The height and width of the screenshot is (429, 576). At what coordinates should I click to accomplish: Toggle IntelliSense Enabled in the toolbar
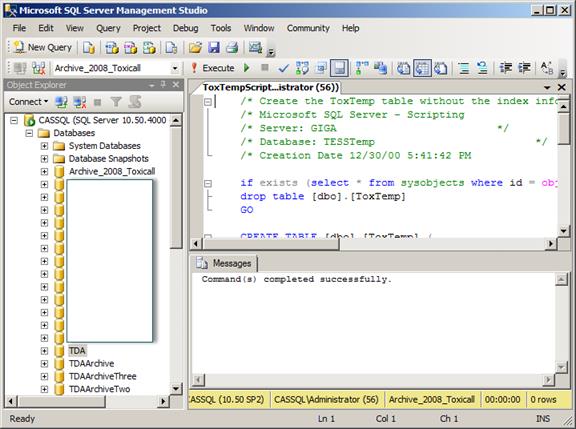click(339, 68)
